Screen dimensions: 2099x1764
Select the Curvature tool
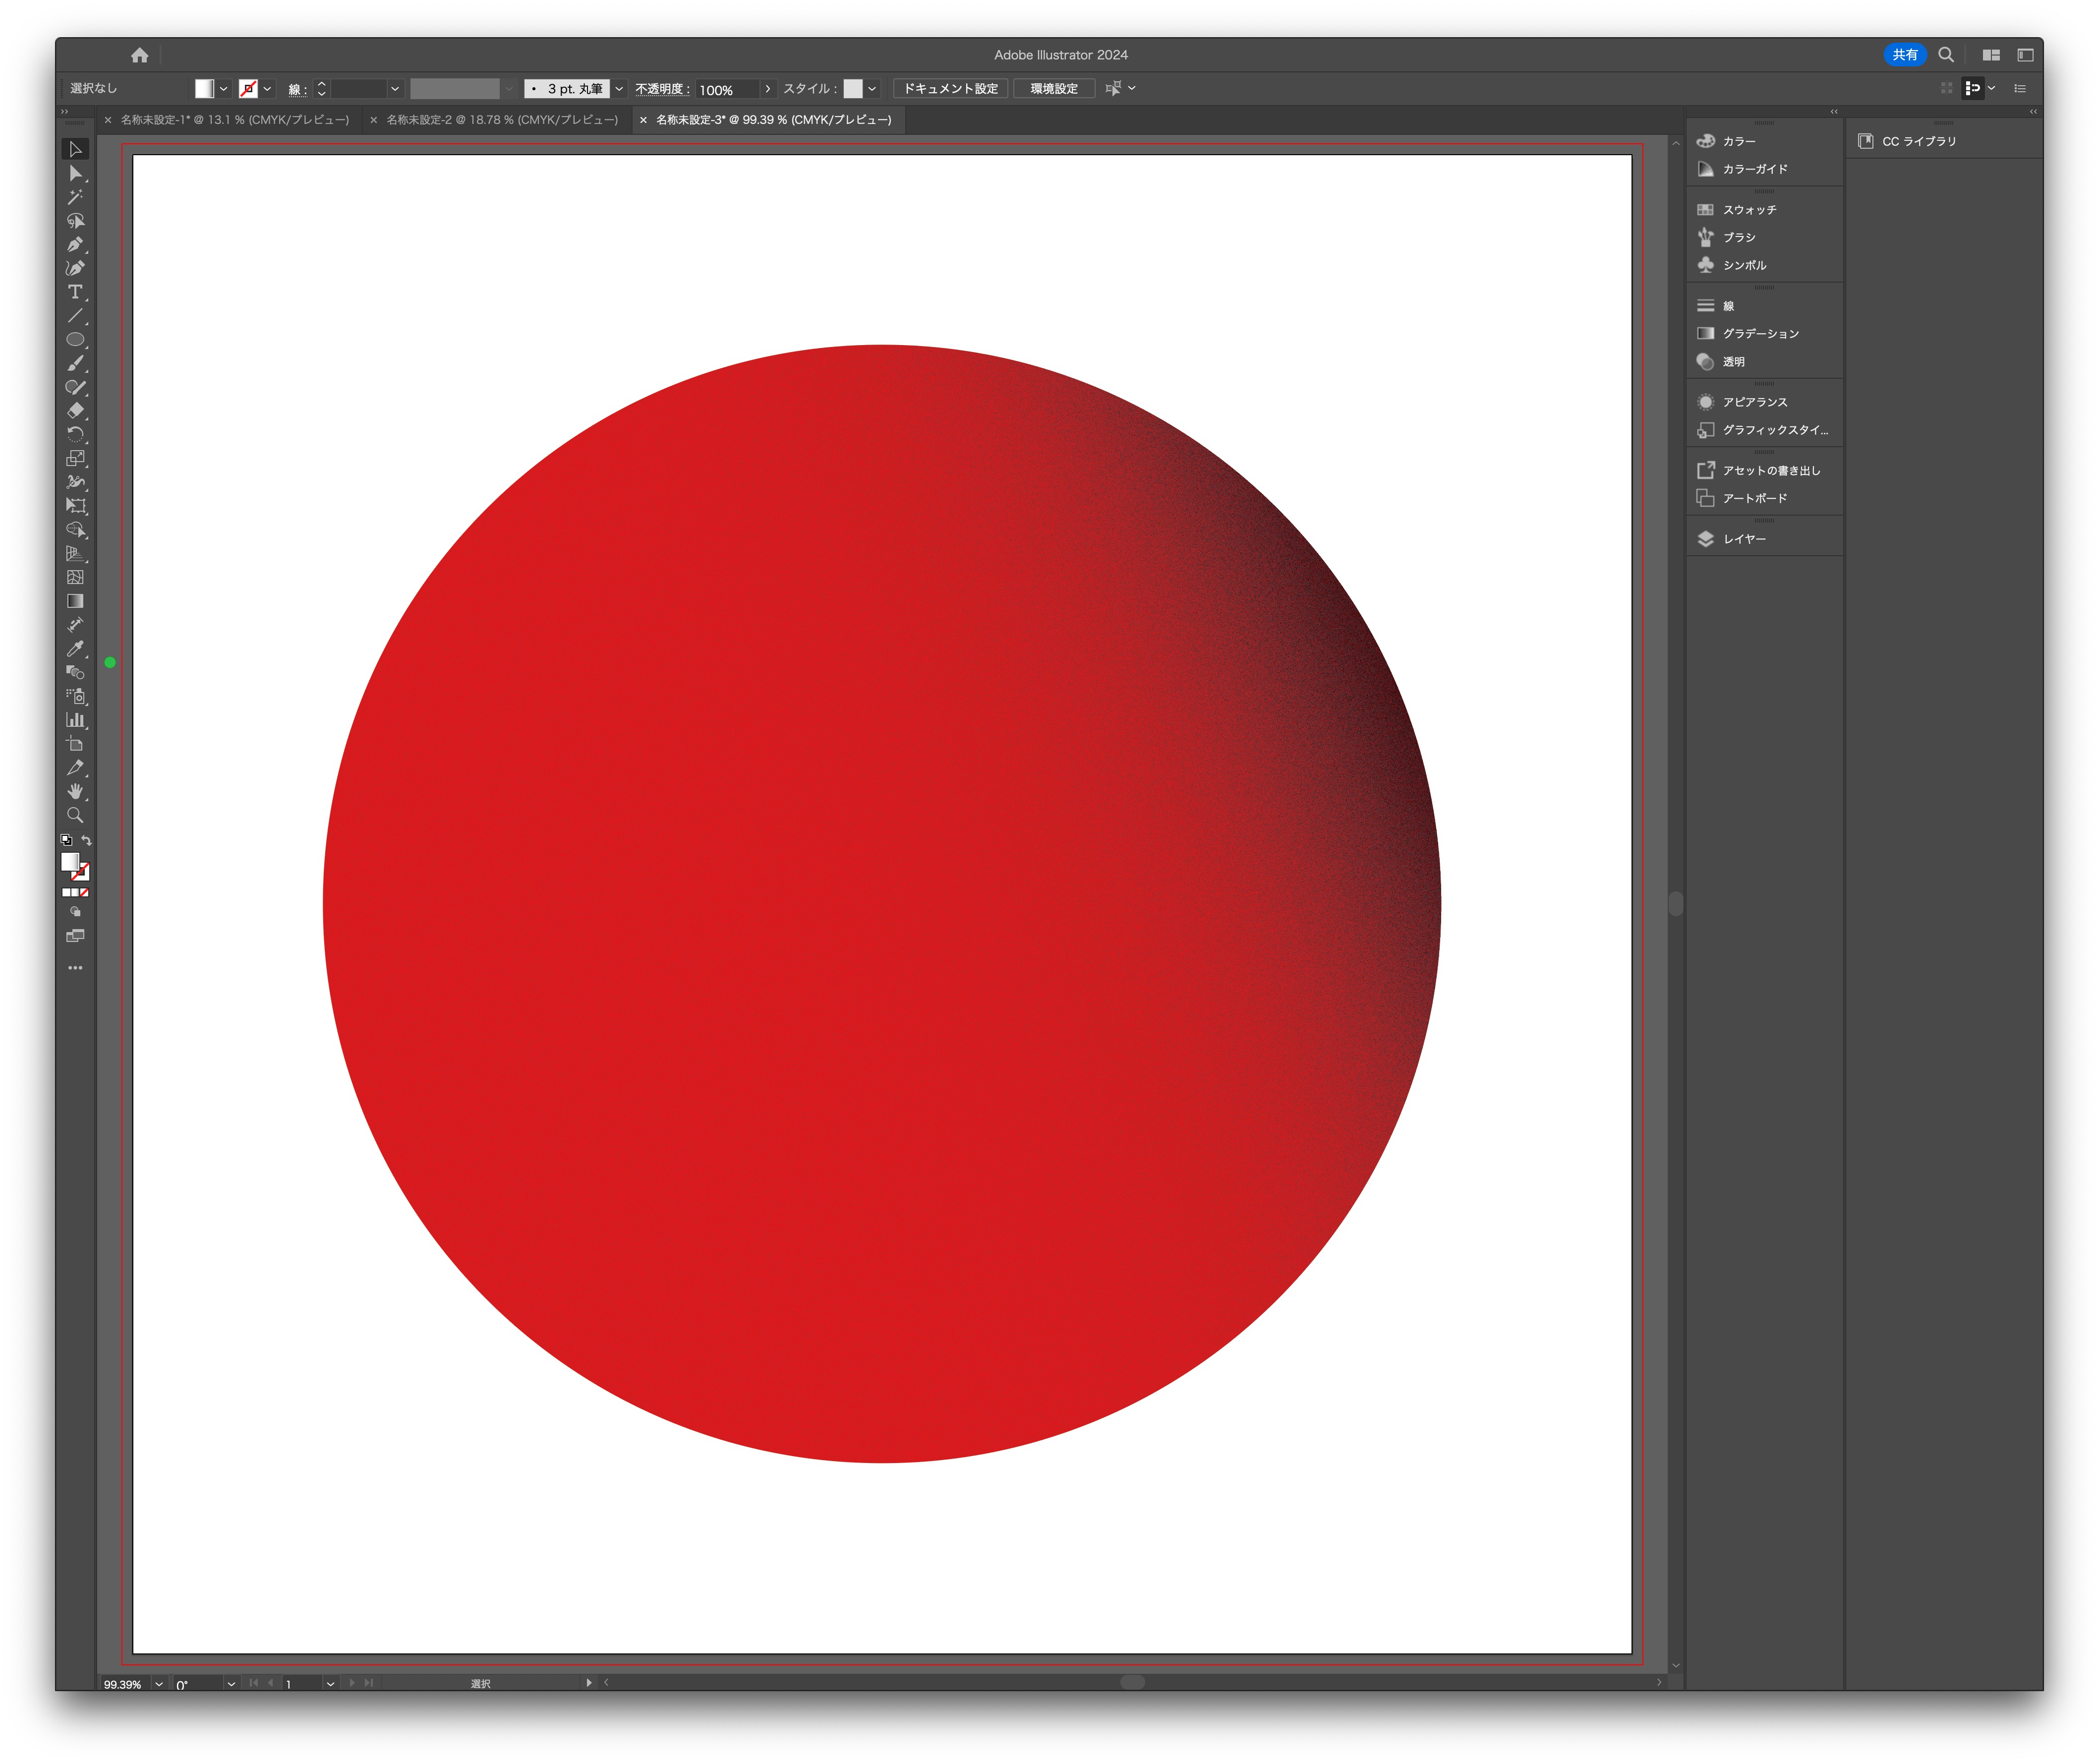(x=75, y=268)
